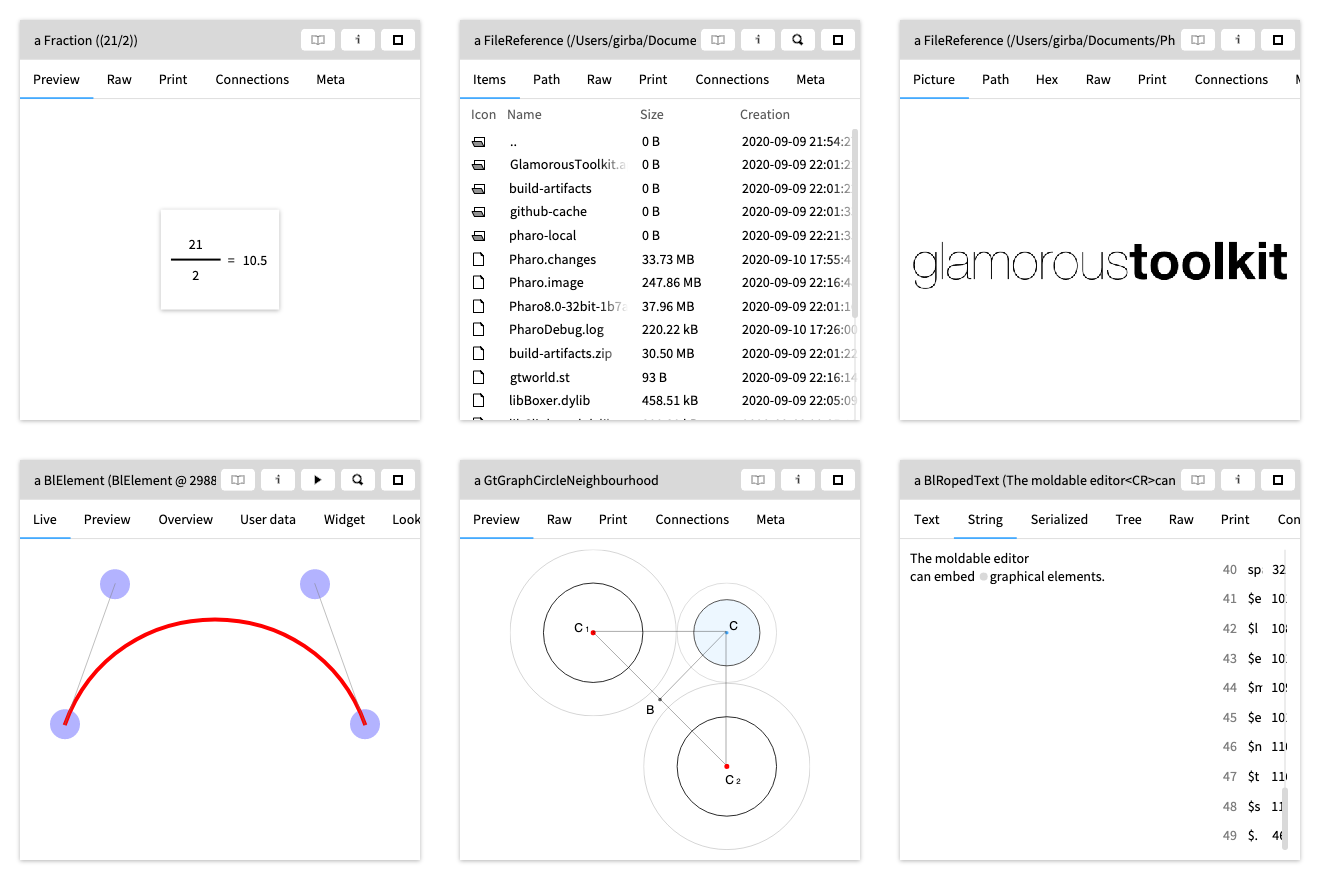Click the file list vertical scrollbar

click(855, 223)
